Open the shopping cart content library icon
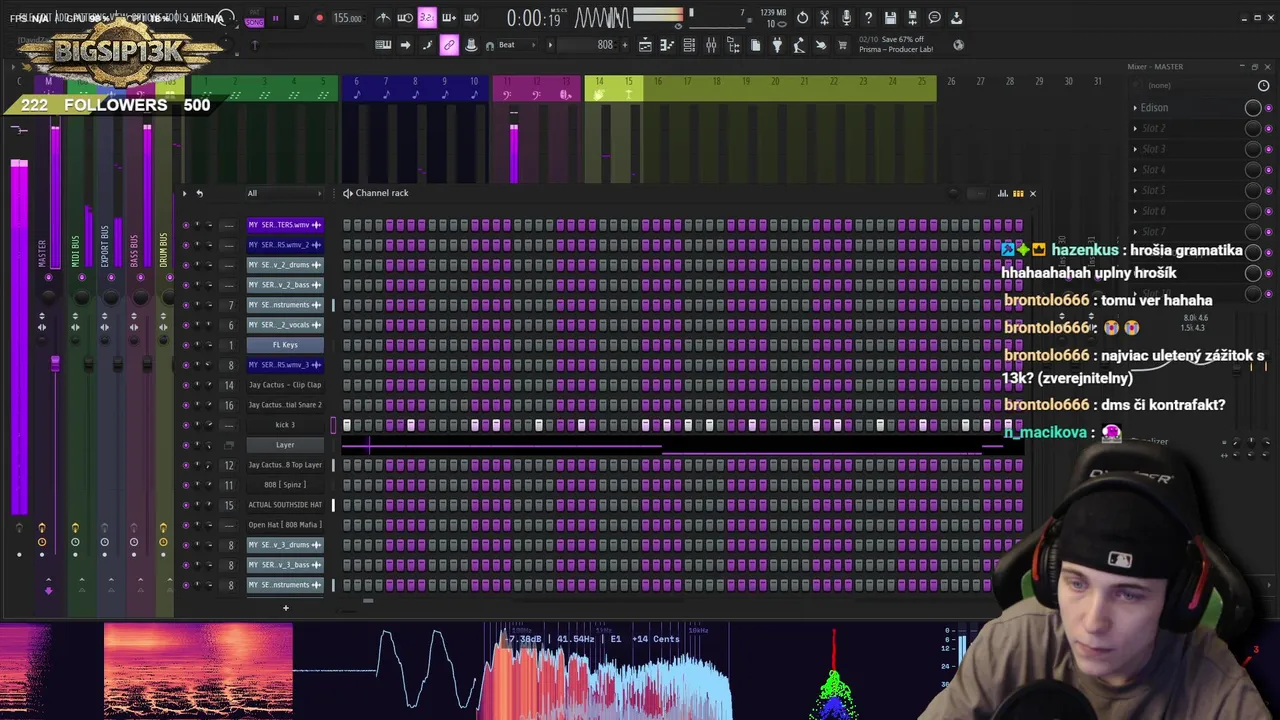 pyautogui.click(x=843, y=45)
